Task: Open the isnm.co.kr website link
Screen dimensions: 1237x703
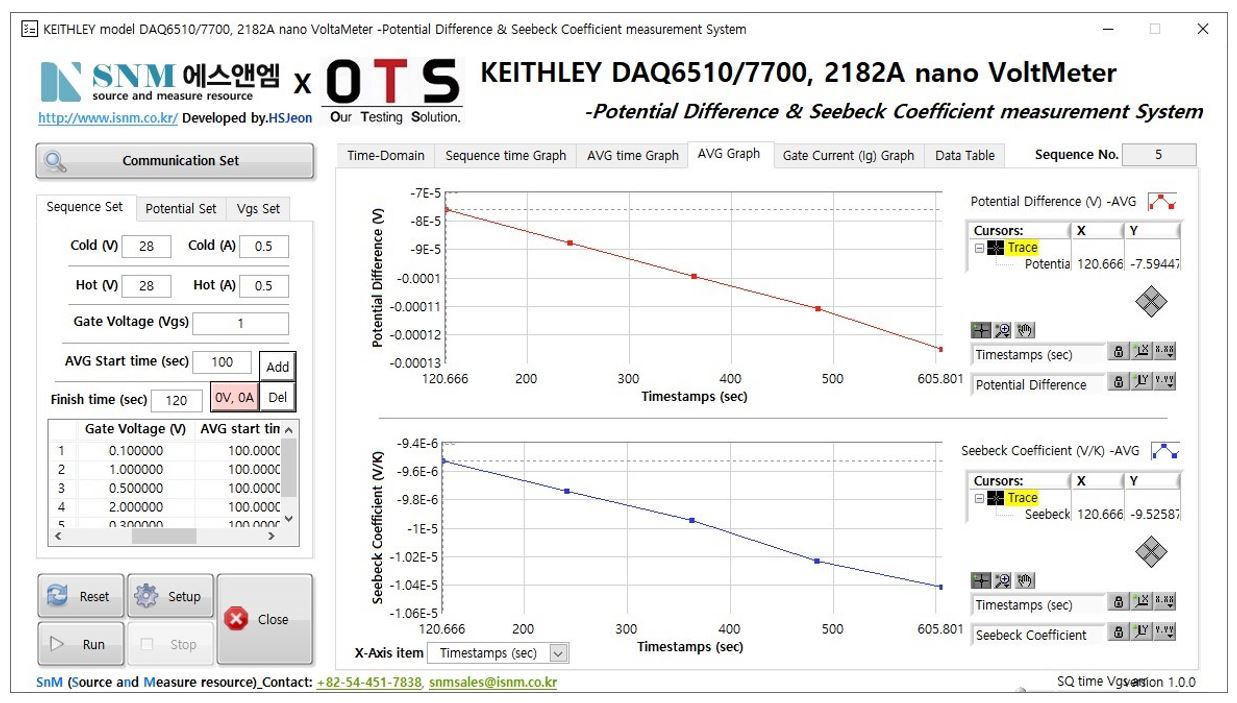Action: point(108,118)
